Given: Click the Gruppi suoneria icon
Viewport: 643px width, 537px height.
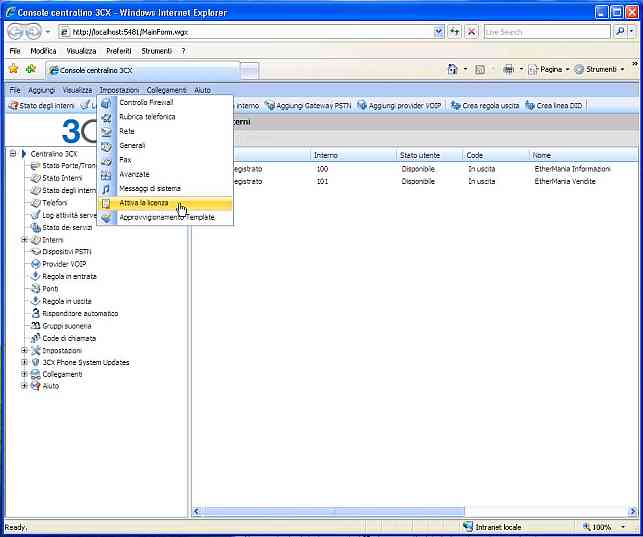Looking at the screenshot, I should click(36, 326).
